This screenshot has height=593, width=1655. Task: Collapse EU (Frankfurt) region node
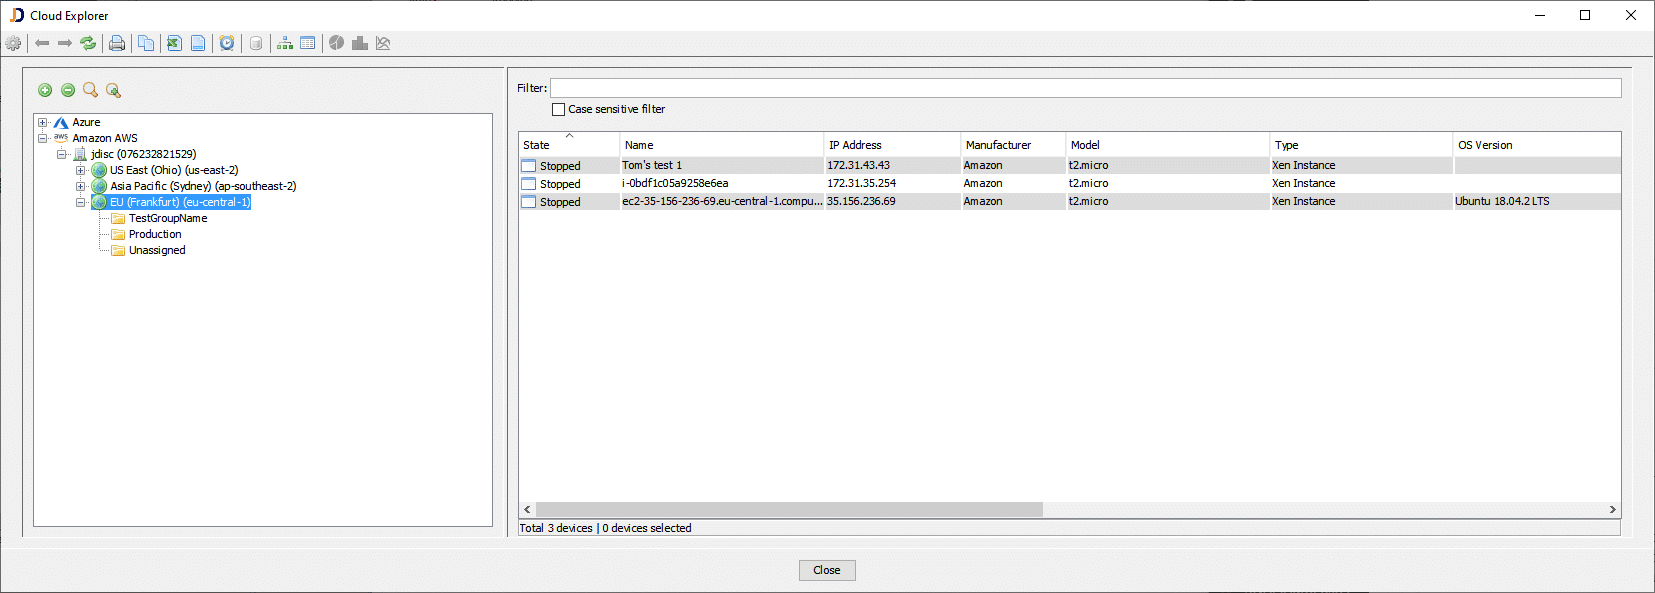[x=81, y=203]
